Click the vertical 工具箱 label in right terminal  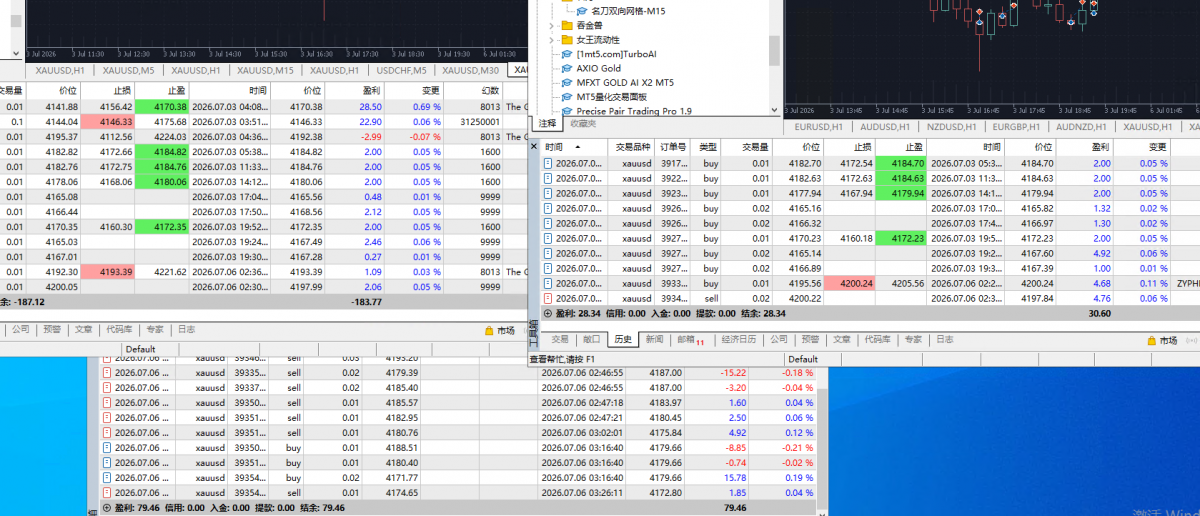tap(533, 333)
